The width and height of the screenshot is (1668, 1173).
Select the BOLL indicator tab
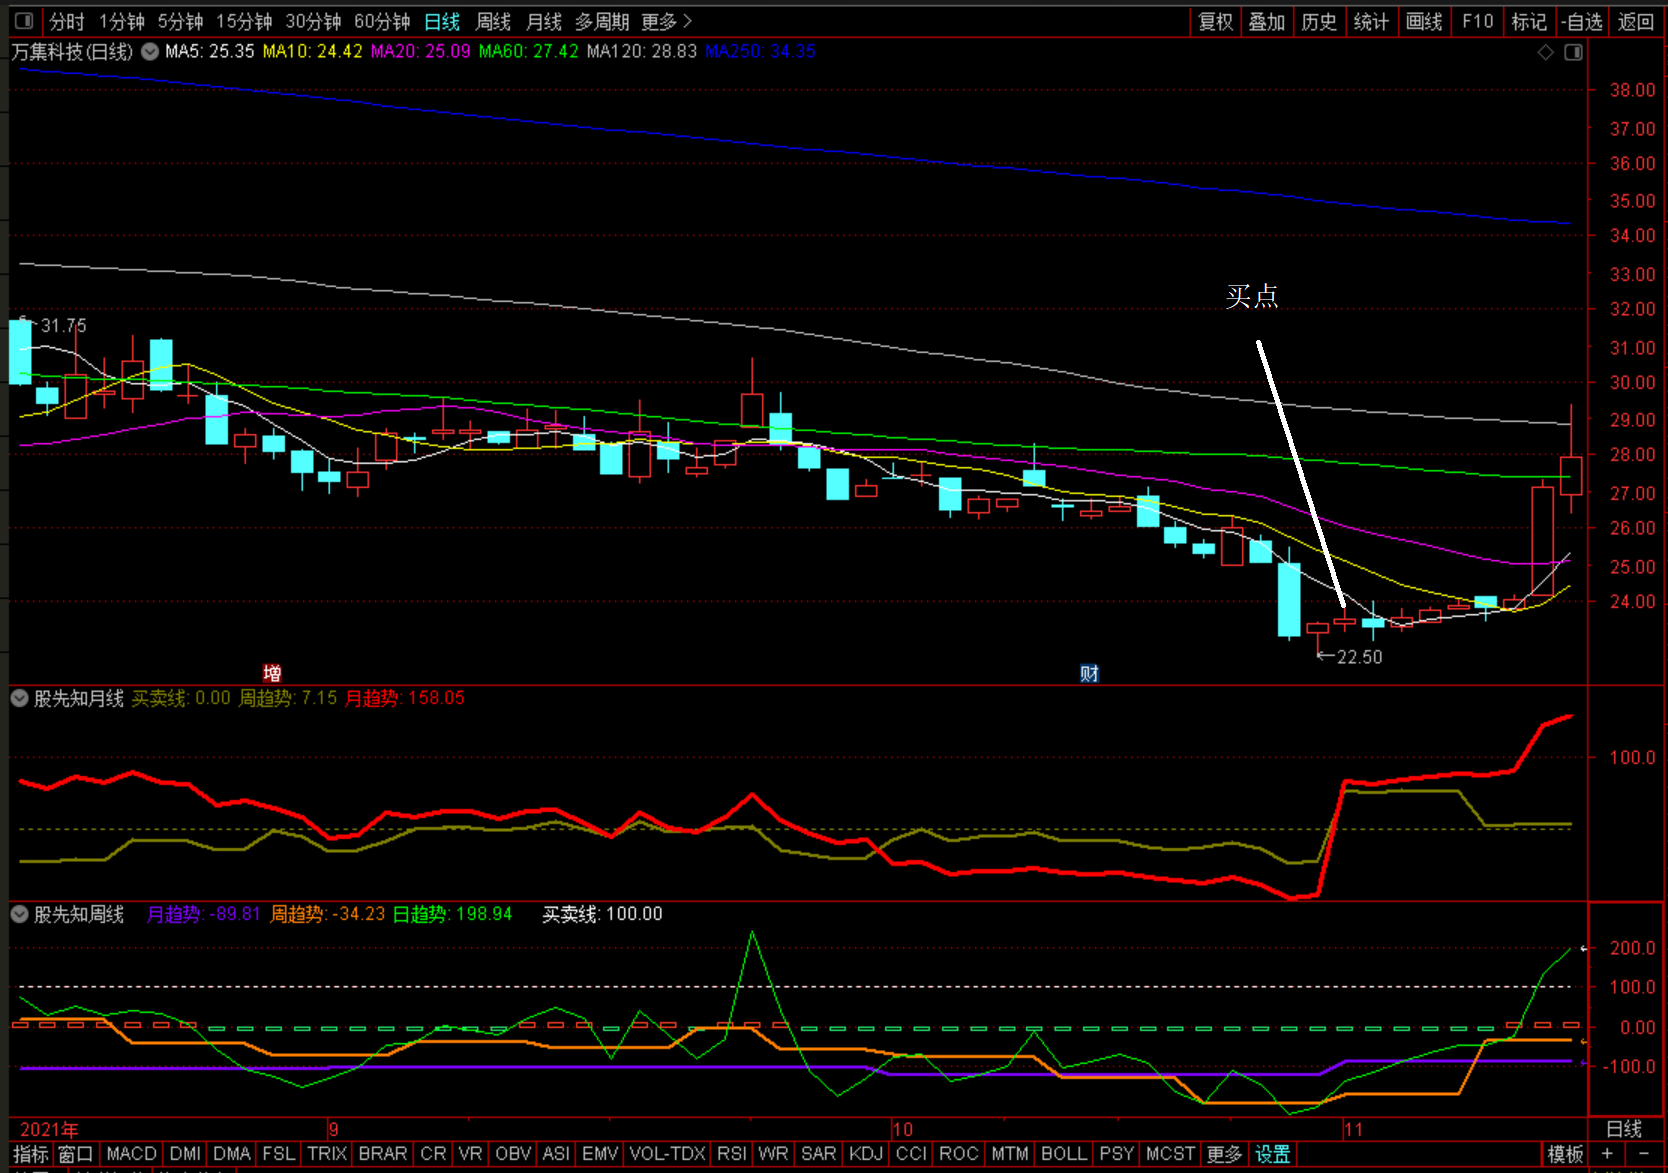[x=1064, y=1154]
